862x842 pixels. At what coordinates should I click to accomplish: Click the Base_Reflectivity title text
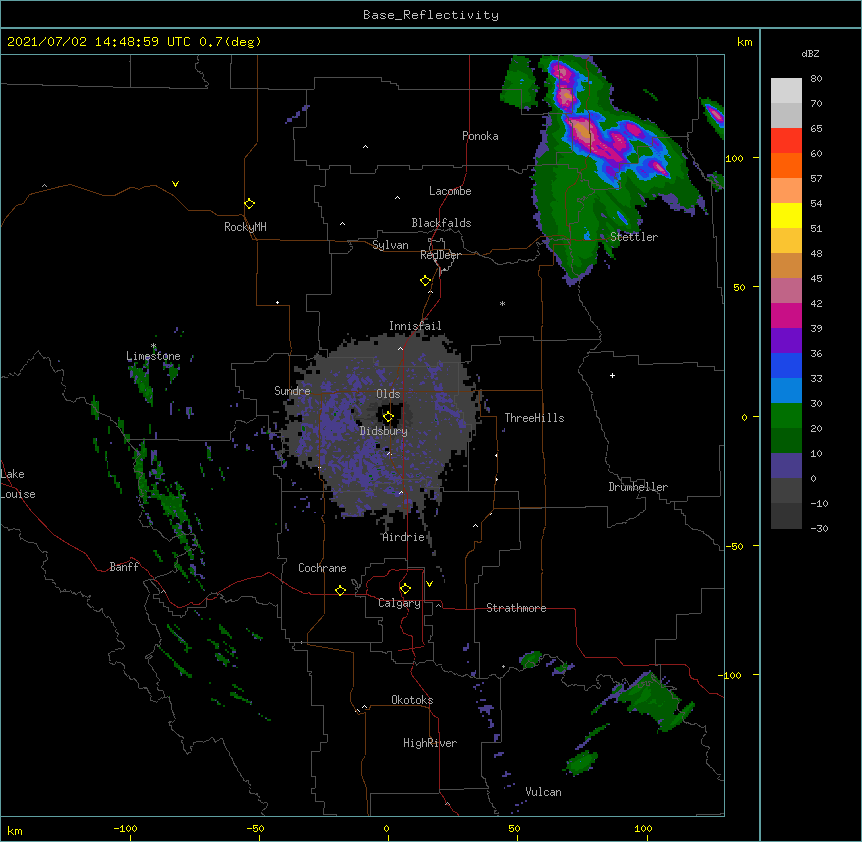click(x=431, y=15)
